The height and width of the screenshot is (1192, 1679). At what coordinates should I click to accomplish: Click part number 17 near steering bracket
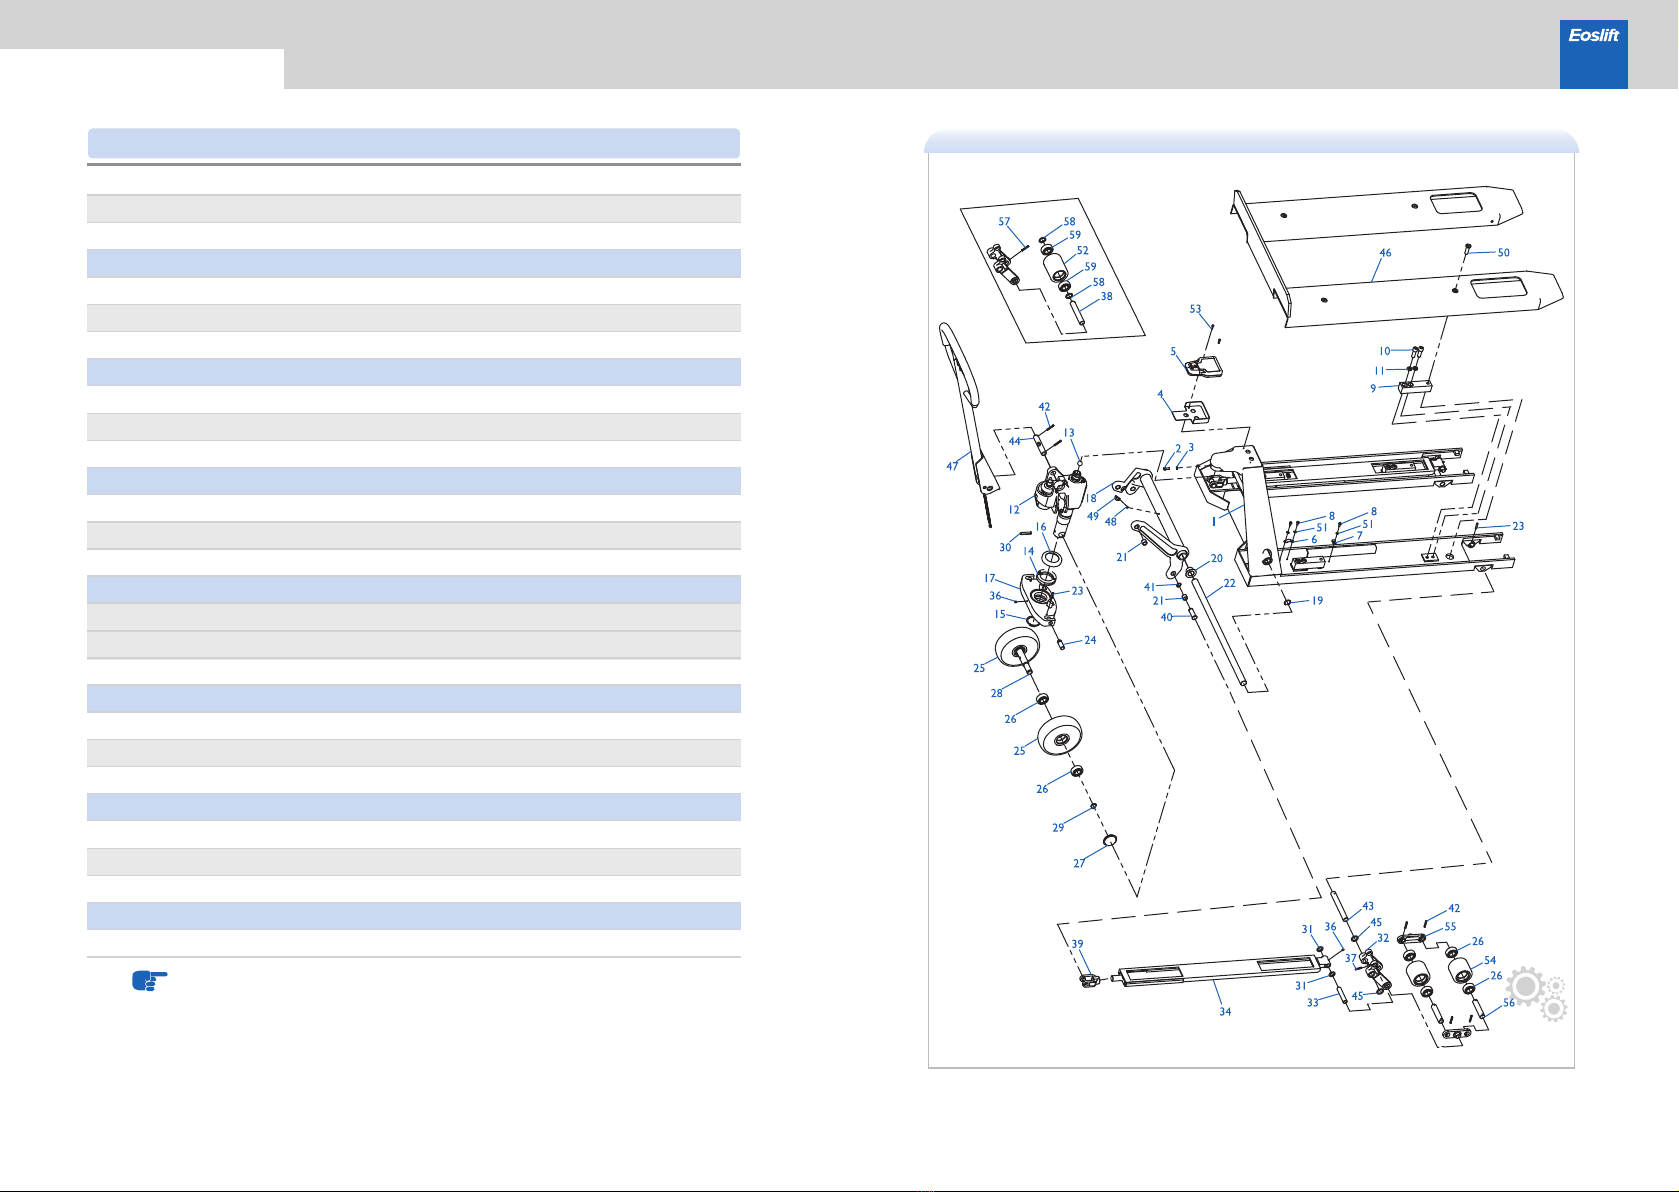[x=989, y=578]
